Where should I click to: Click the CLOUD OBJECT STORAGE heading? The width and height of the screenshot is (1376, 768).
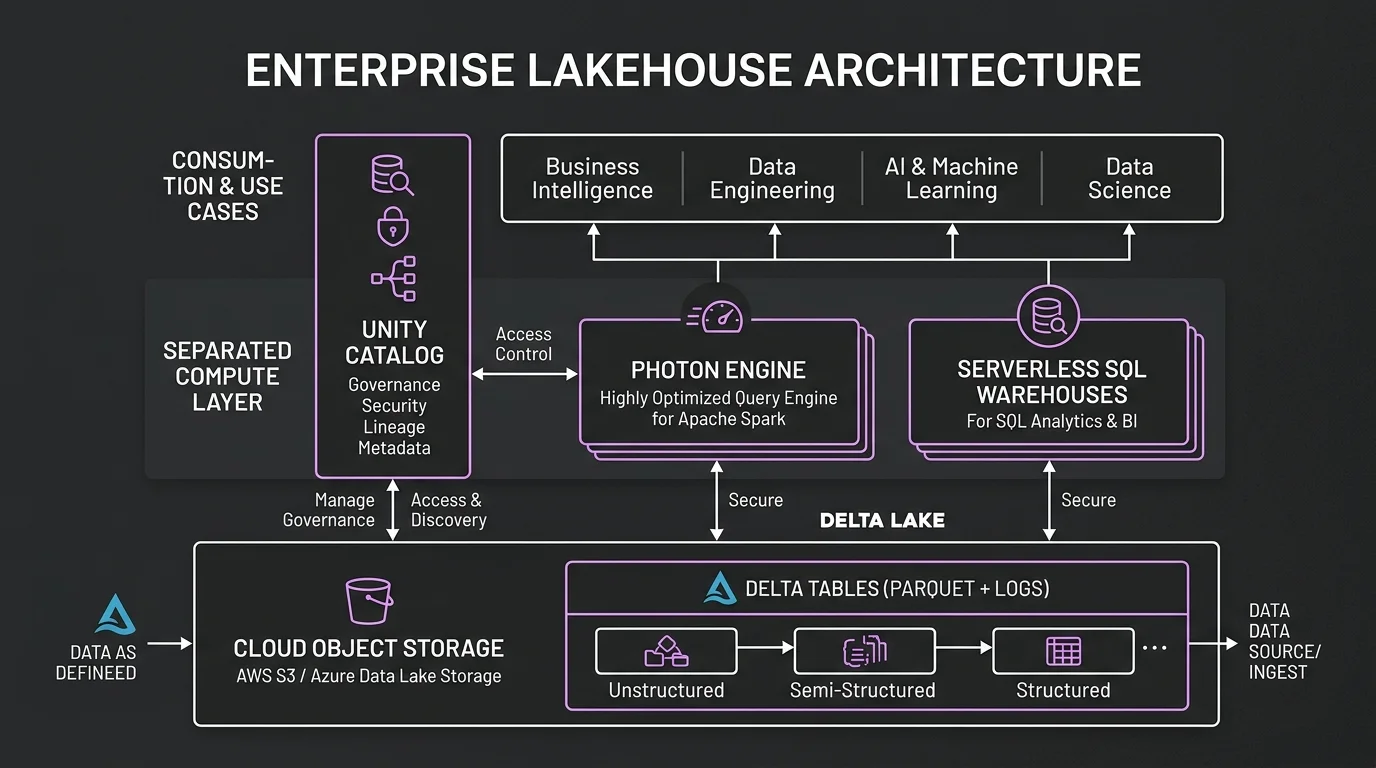pyautogui.click(x=369, y=648)
